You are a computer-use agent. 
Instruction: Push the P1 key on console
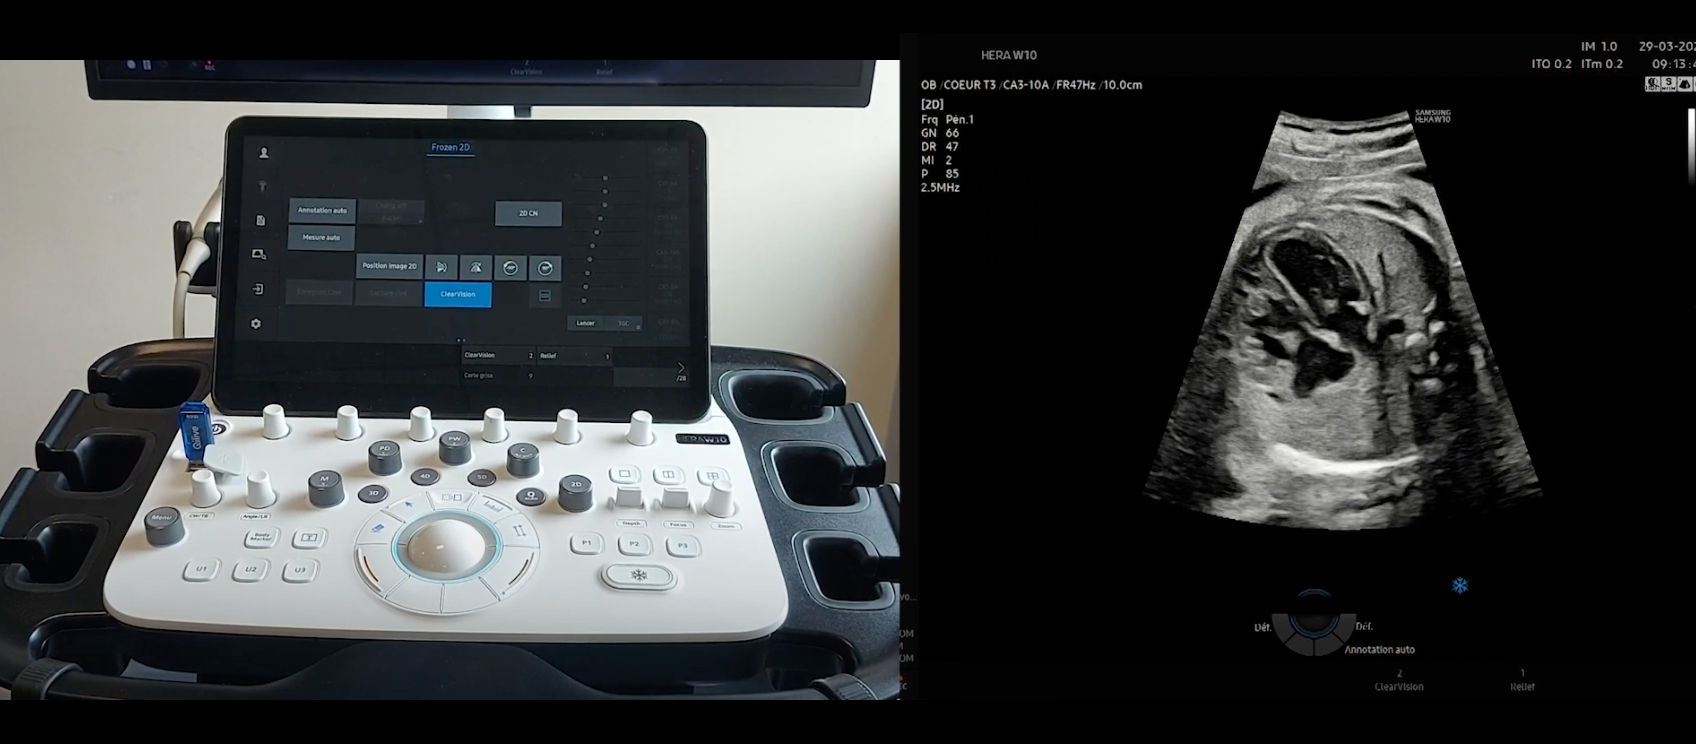point(587,543)
